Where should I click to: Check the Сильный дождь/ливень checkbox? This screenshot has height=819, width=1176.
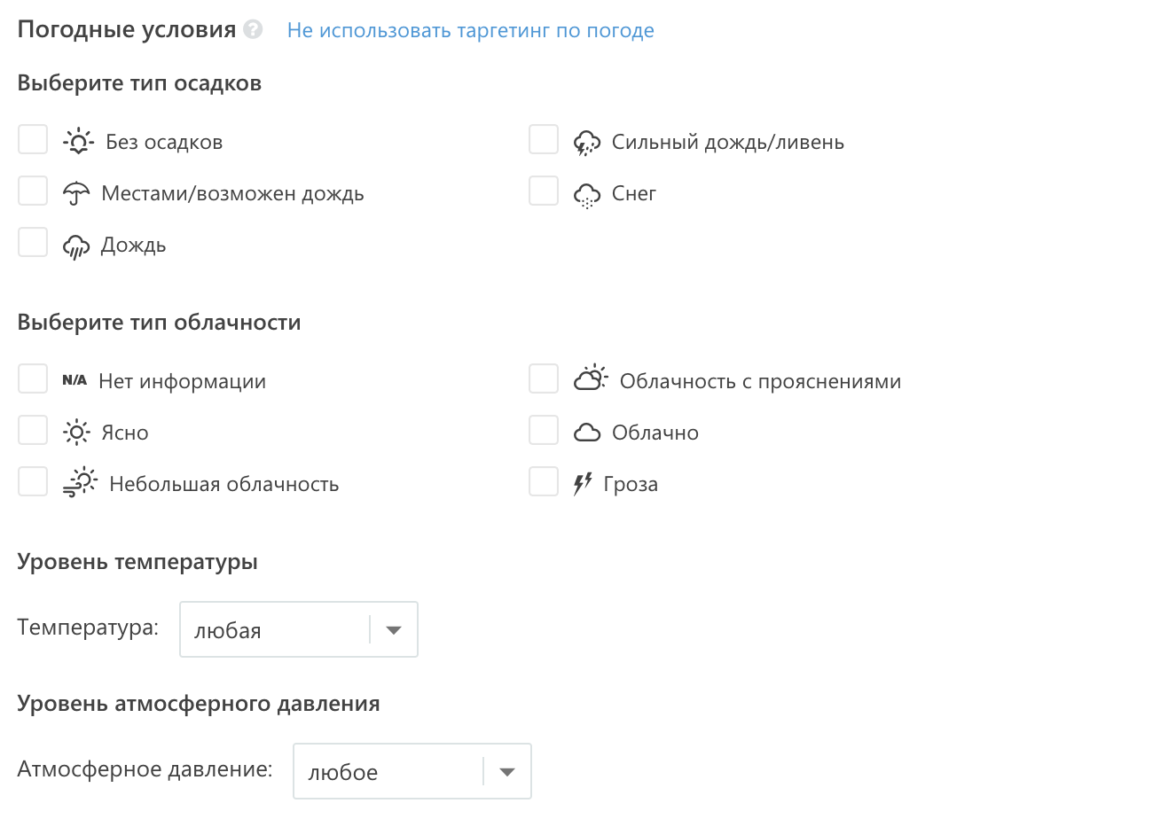pos(543,141)
